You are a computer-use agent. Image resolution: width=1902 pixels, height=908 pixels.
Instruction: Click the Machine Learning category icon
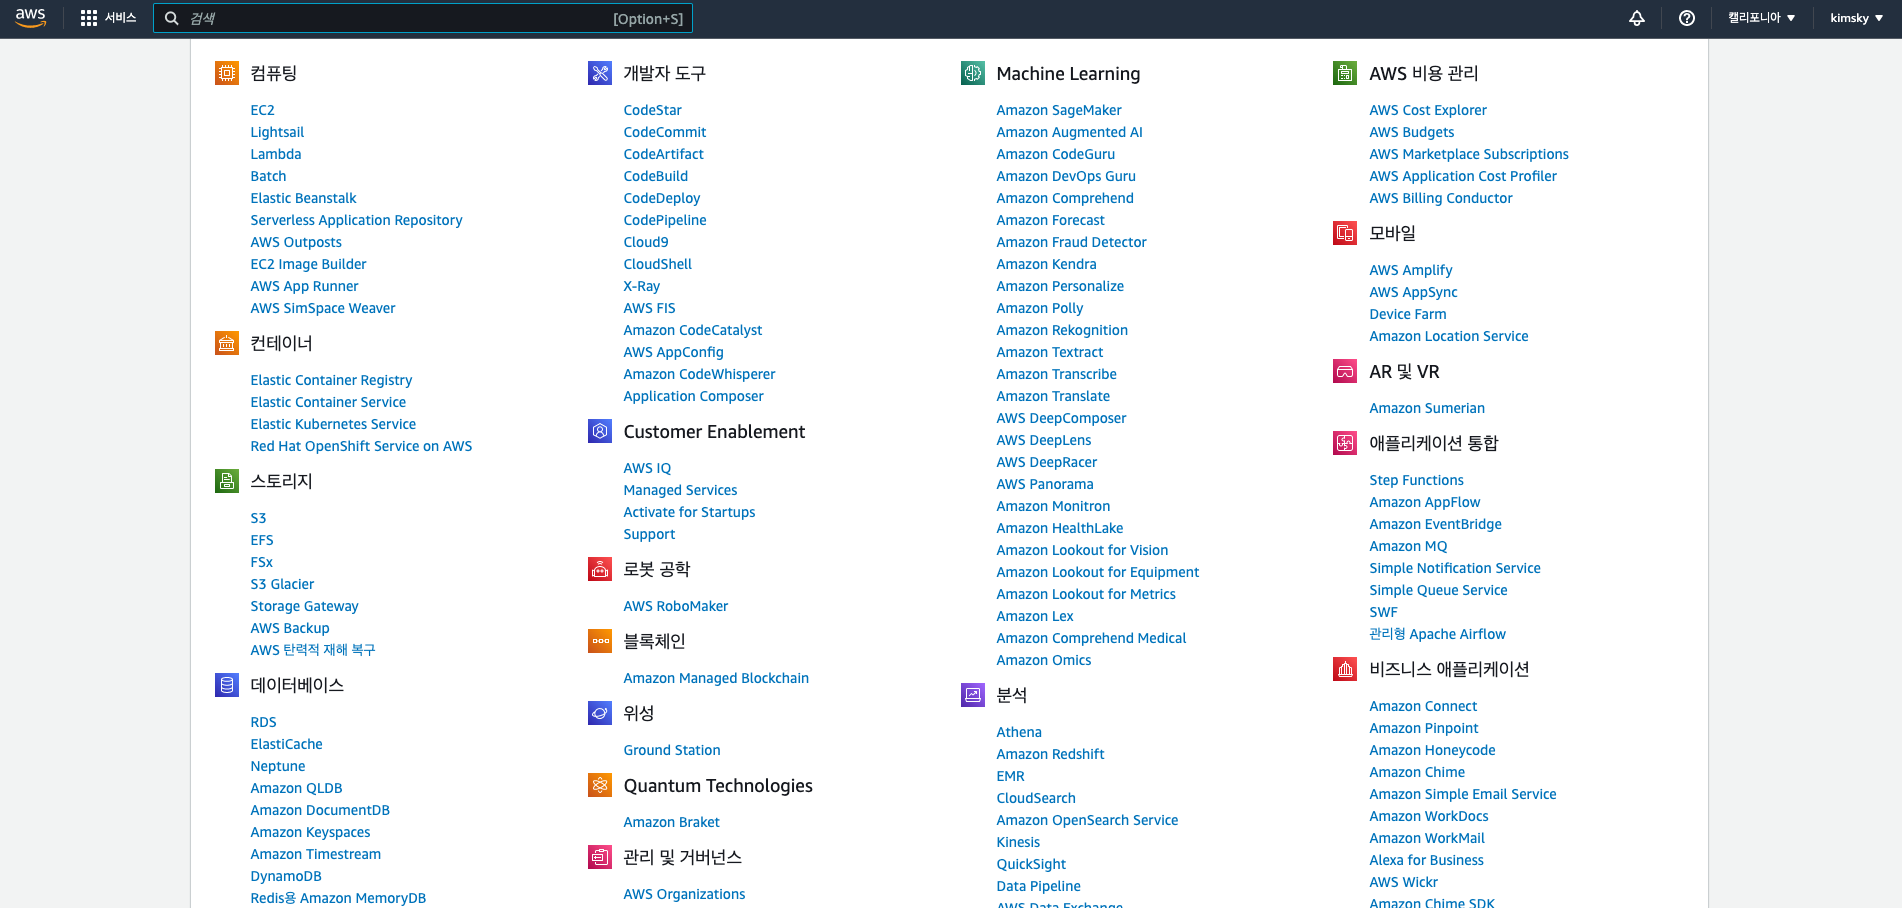click(x=973, y=73)
